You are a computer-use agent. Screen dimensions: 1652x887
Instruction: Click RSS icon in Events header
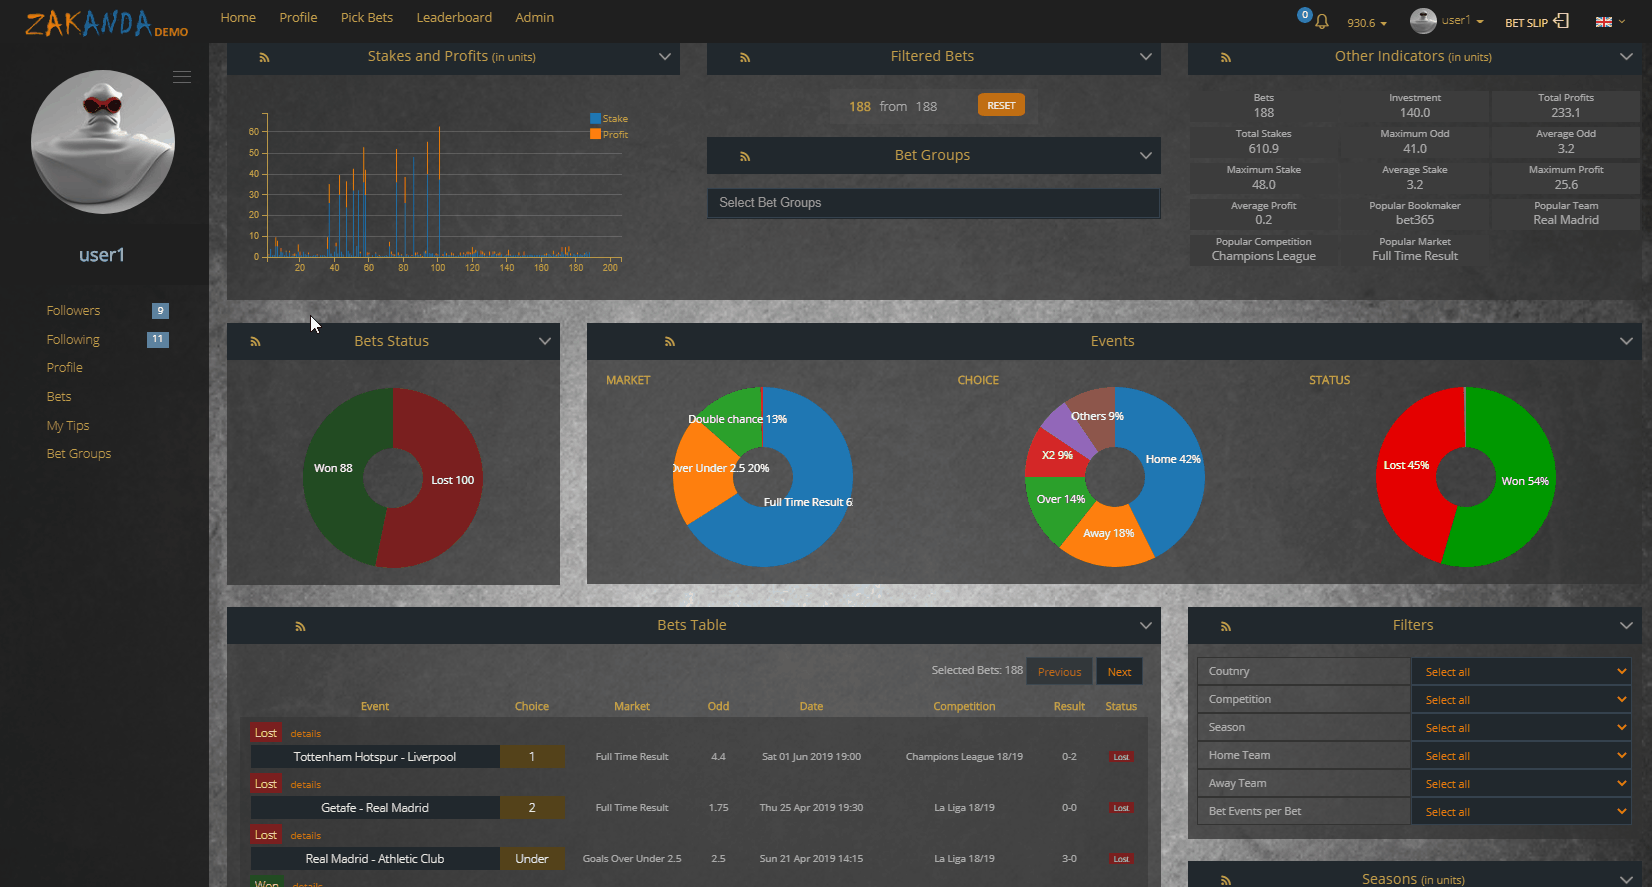669,342
